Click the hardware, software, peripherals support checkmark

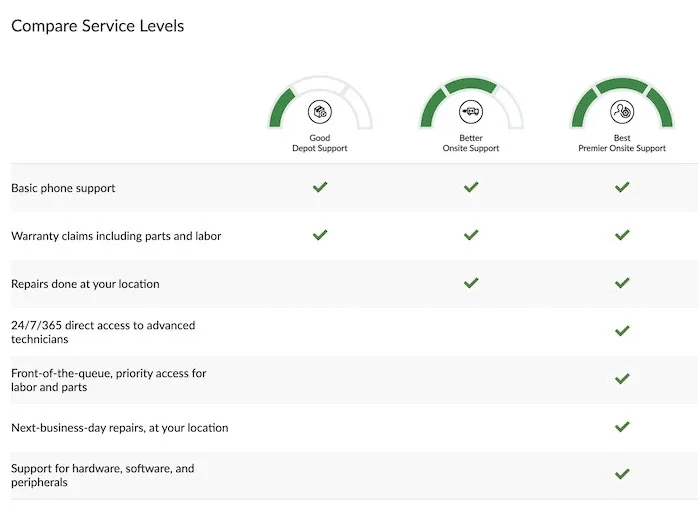click(622, 474)
